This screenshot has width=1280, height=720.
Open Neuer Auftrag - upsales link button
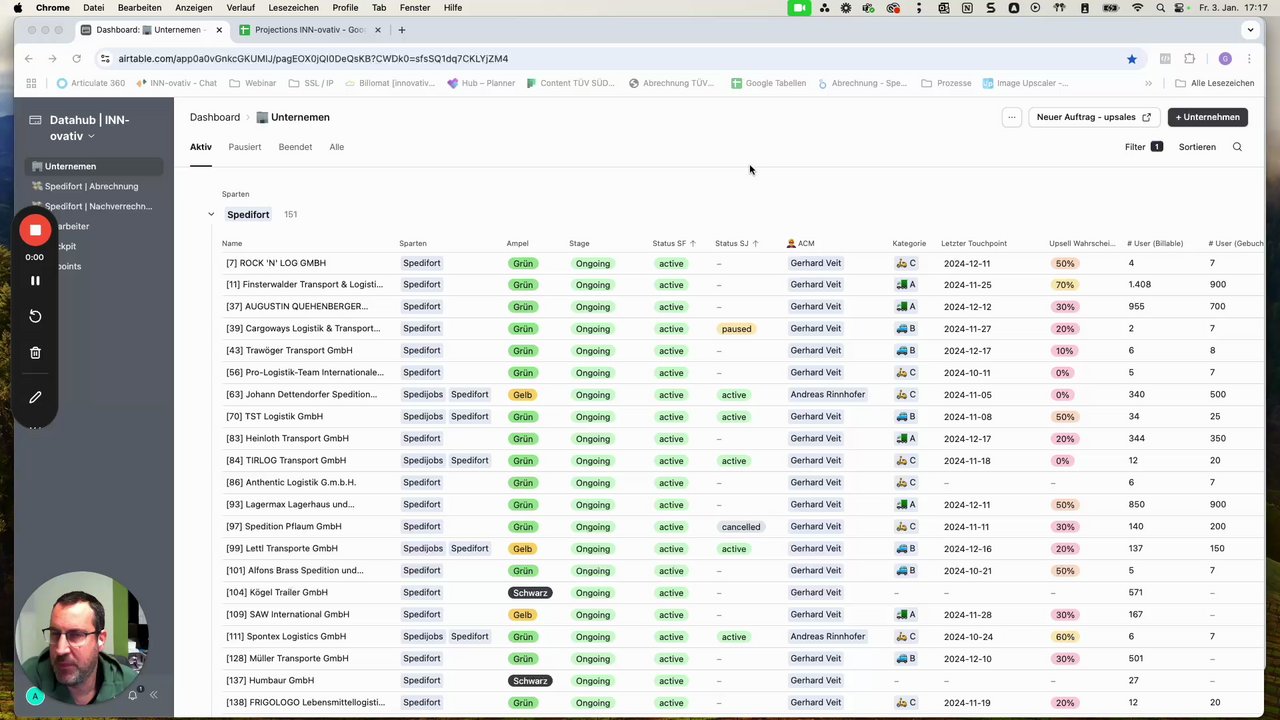pyautogui.click(x=1094, y=117)
